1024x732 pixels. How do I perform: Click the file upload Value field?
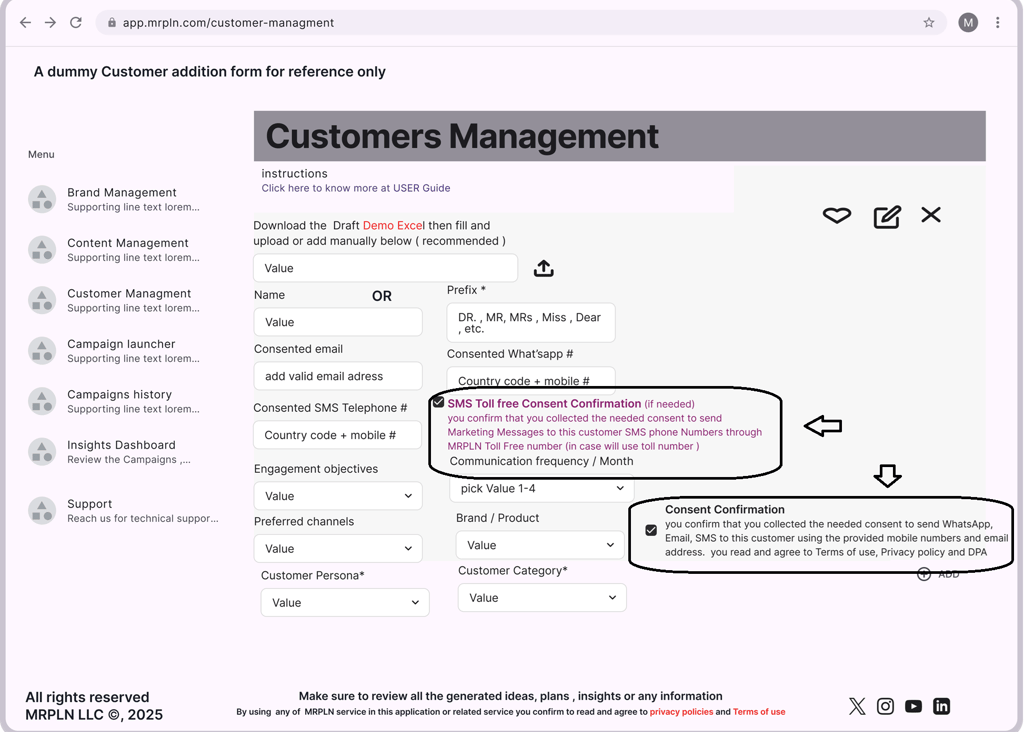pos(385,268)
